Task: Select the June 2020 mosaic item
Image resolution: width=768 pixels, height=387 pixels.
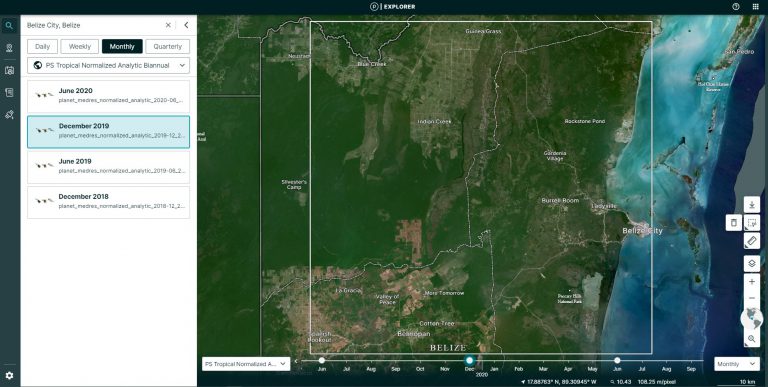Action: [108, 97]
